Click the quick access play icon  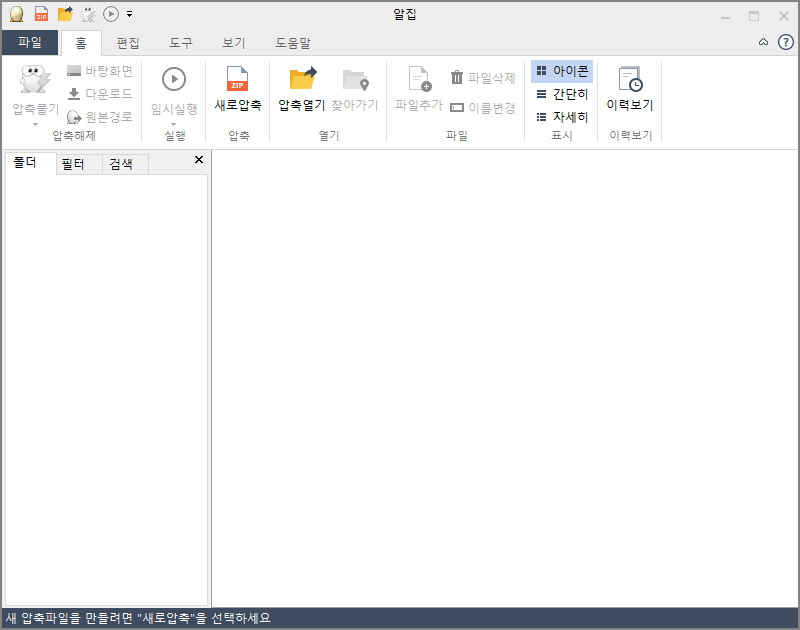[x=111, y=14]
